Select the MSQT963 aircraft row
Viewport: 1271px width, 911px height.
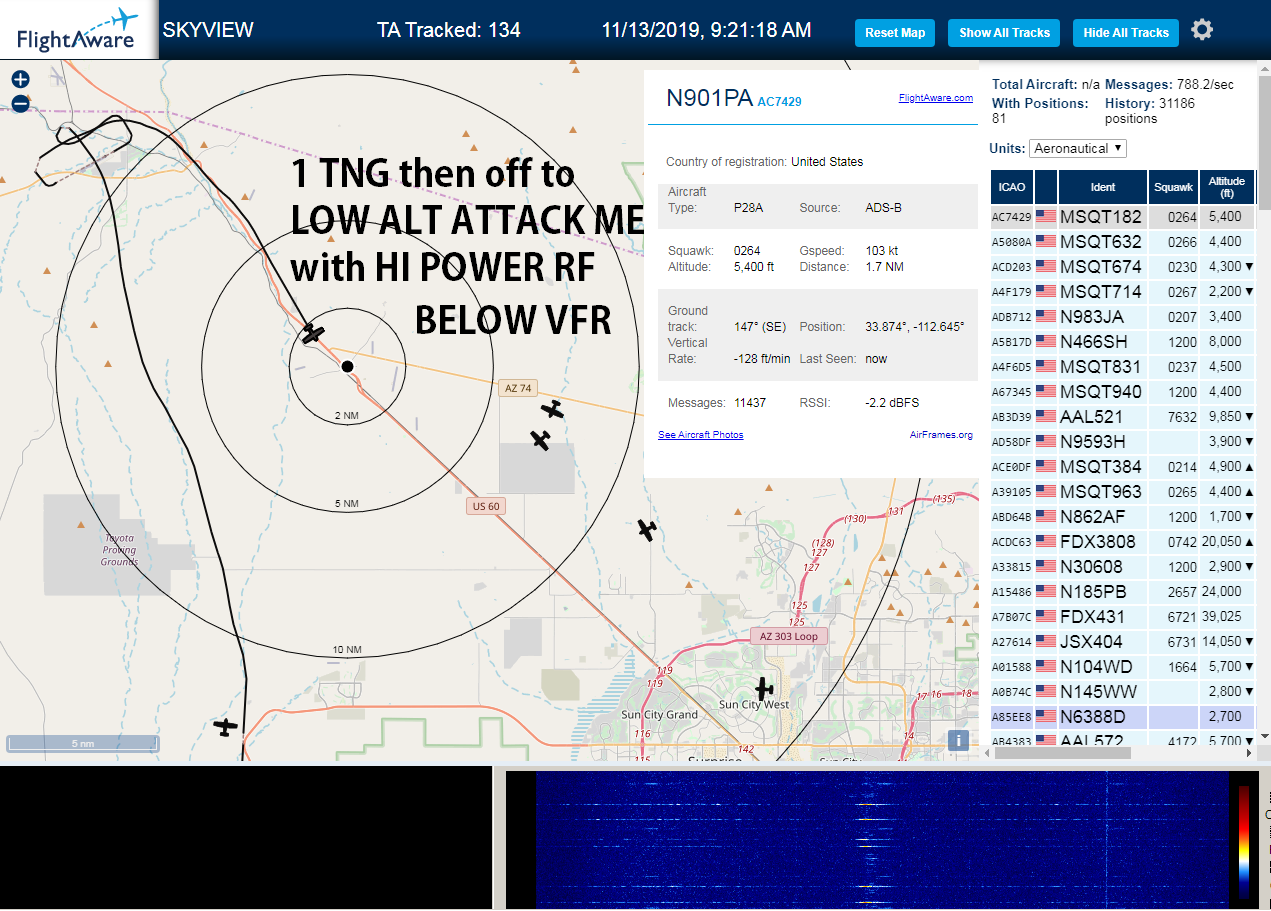coord(1123,491)
